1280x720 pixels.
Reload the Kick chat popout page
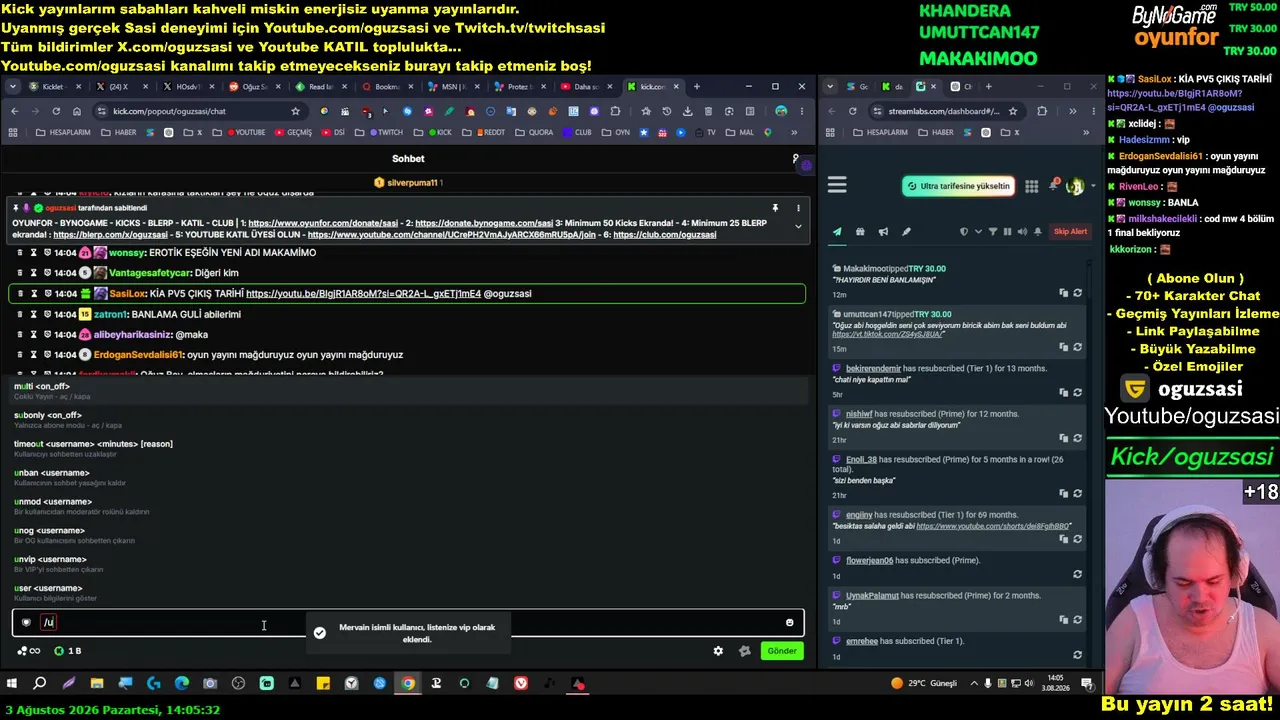[56, 111]
